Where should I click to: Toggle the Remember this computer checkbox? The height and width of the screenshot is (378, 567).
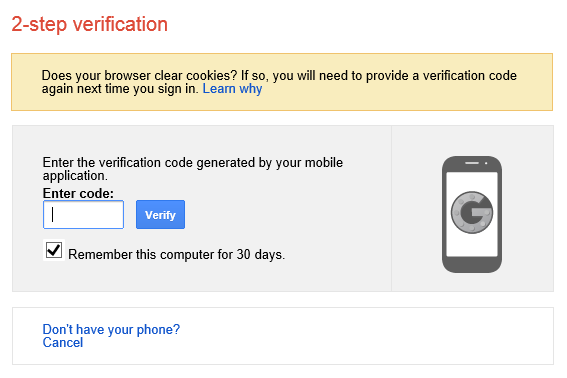point(54,250)
